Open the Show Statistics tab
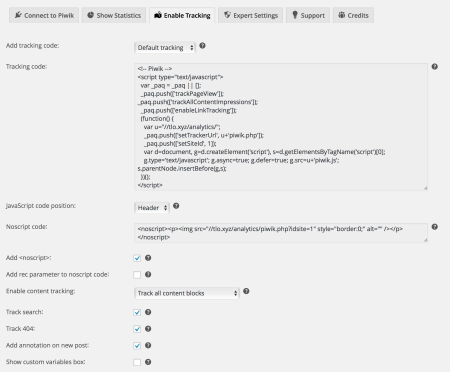 coord(114,15)
